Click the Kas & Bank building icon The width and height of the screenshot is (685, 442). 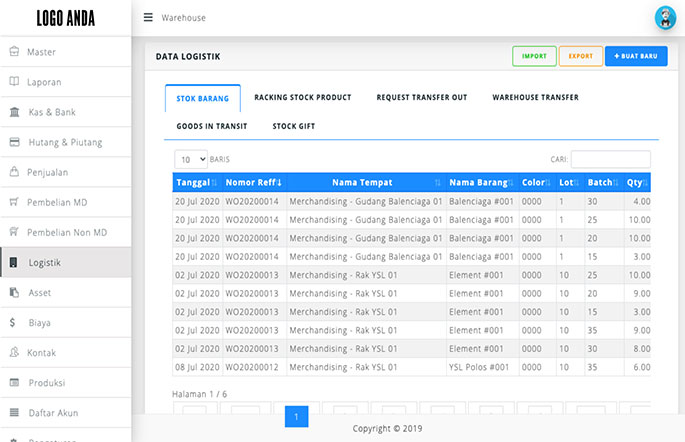click(x=14, y=112)
